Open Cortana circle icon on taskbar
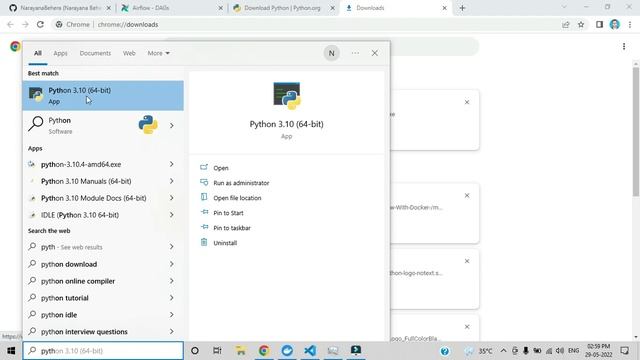This screenshot has height=360, width=640. coord(195,351)
